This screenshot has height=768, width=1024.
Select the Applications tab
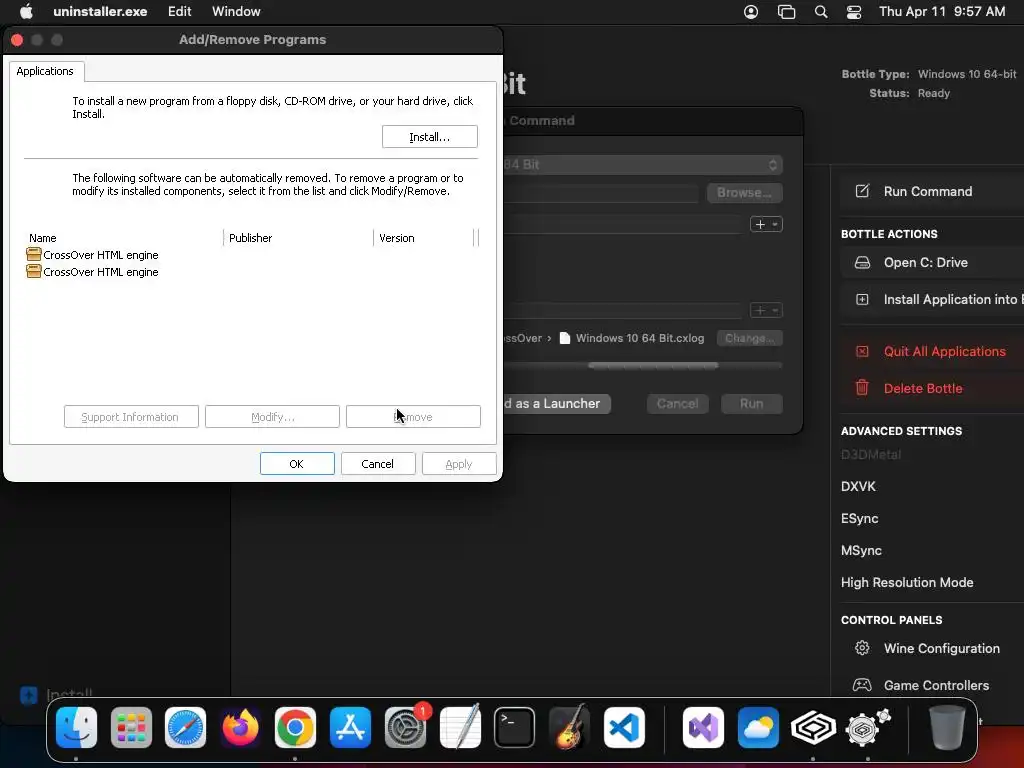point(45,71)
